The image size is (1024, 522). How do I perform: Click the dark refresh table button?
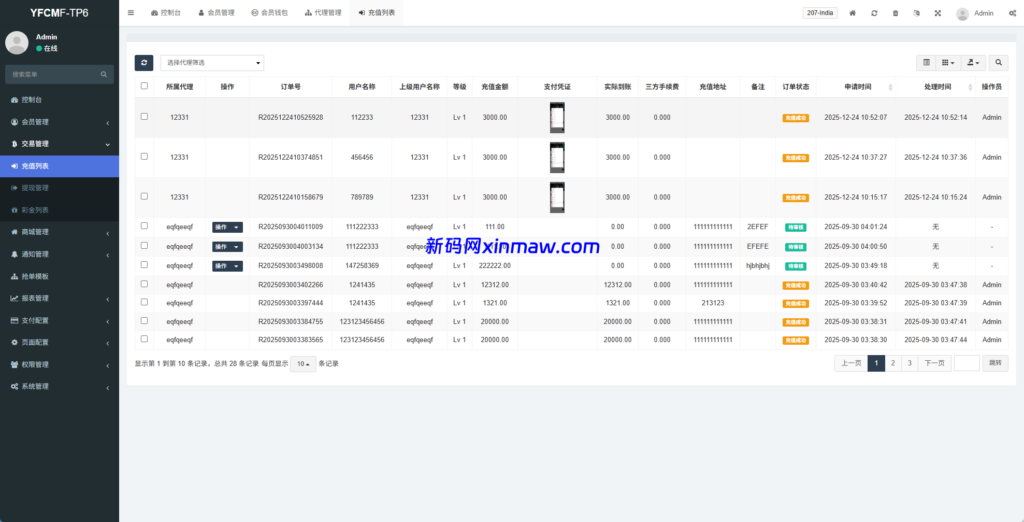tap(144, 63)
